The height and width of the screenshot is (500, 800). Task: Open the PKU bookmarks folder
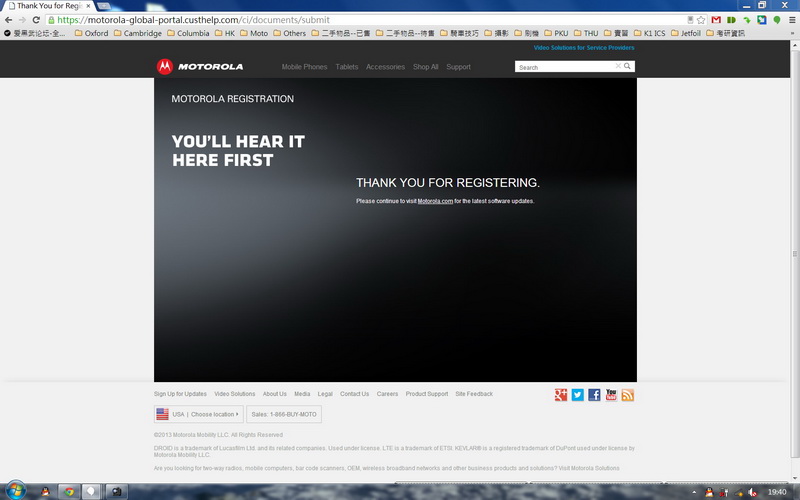coord(556,33)
